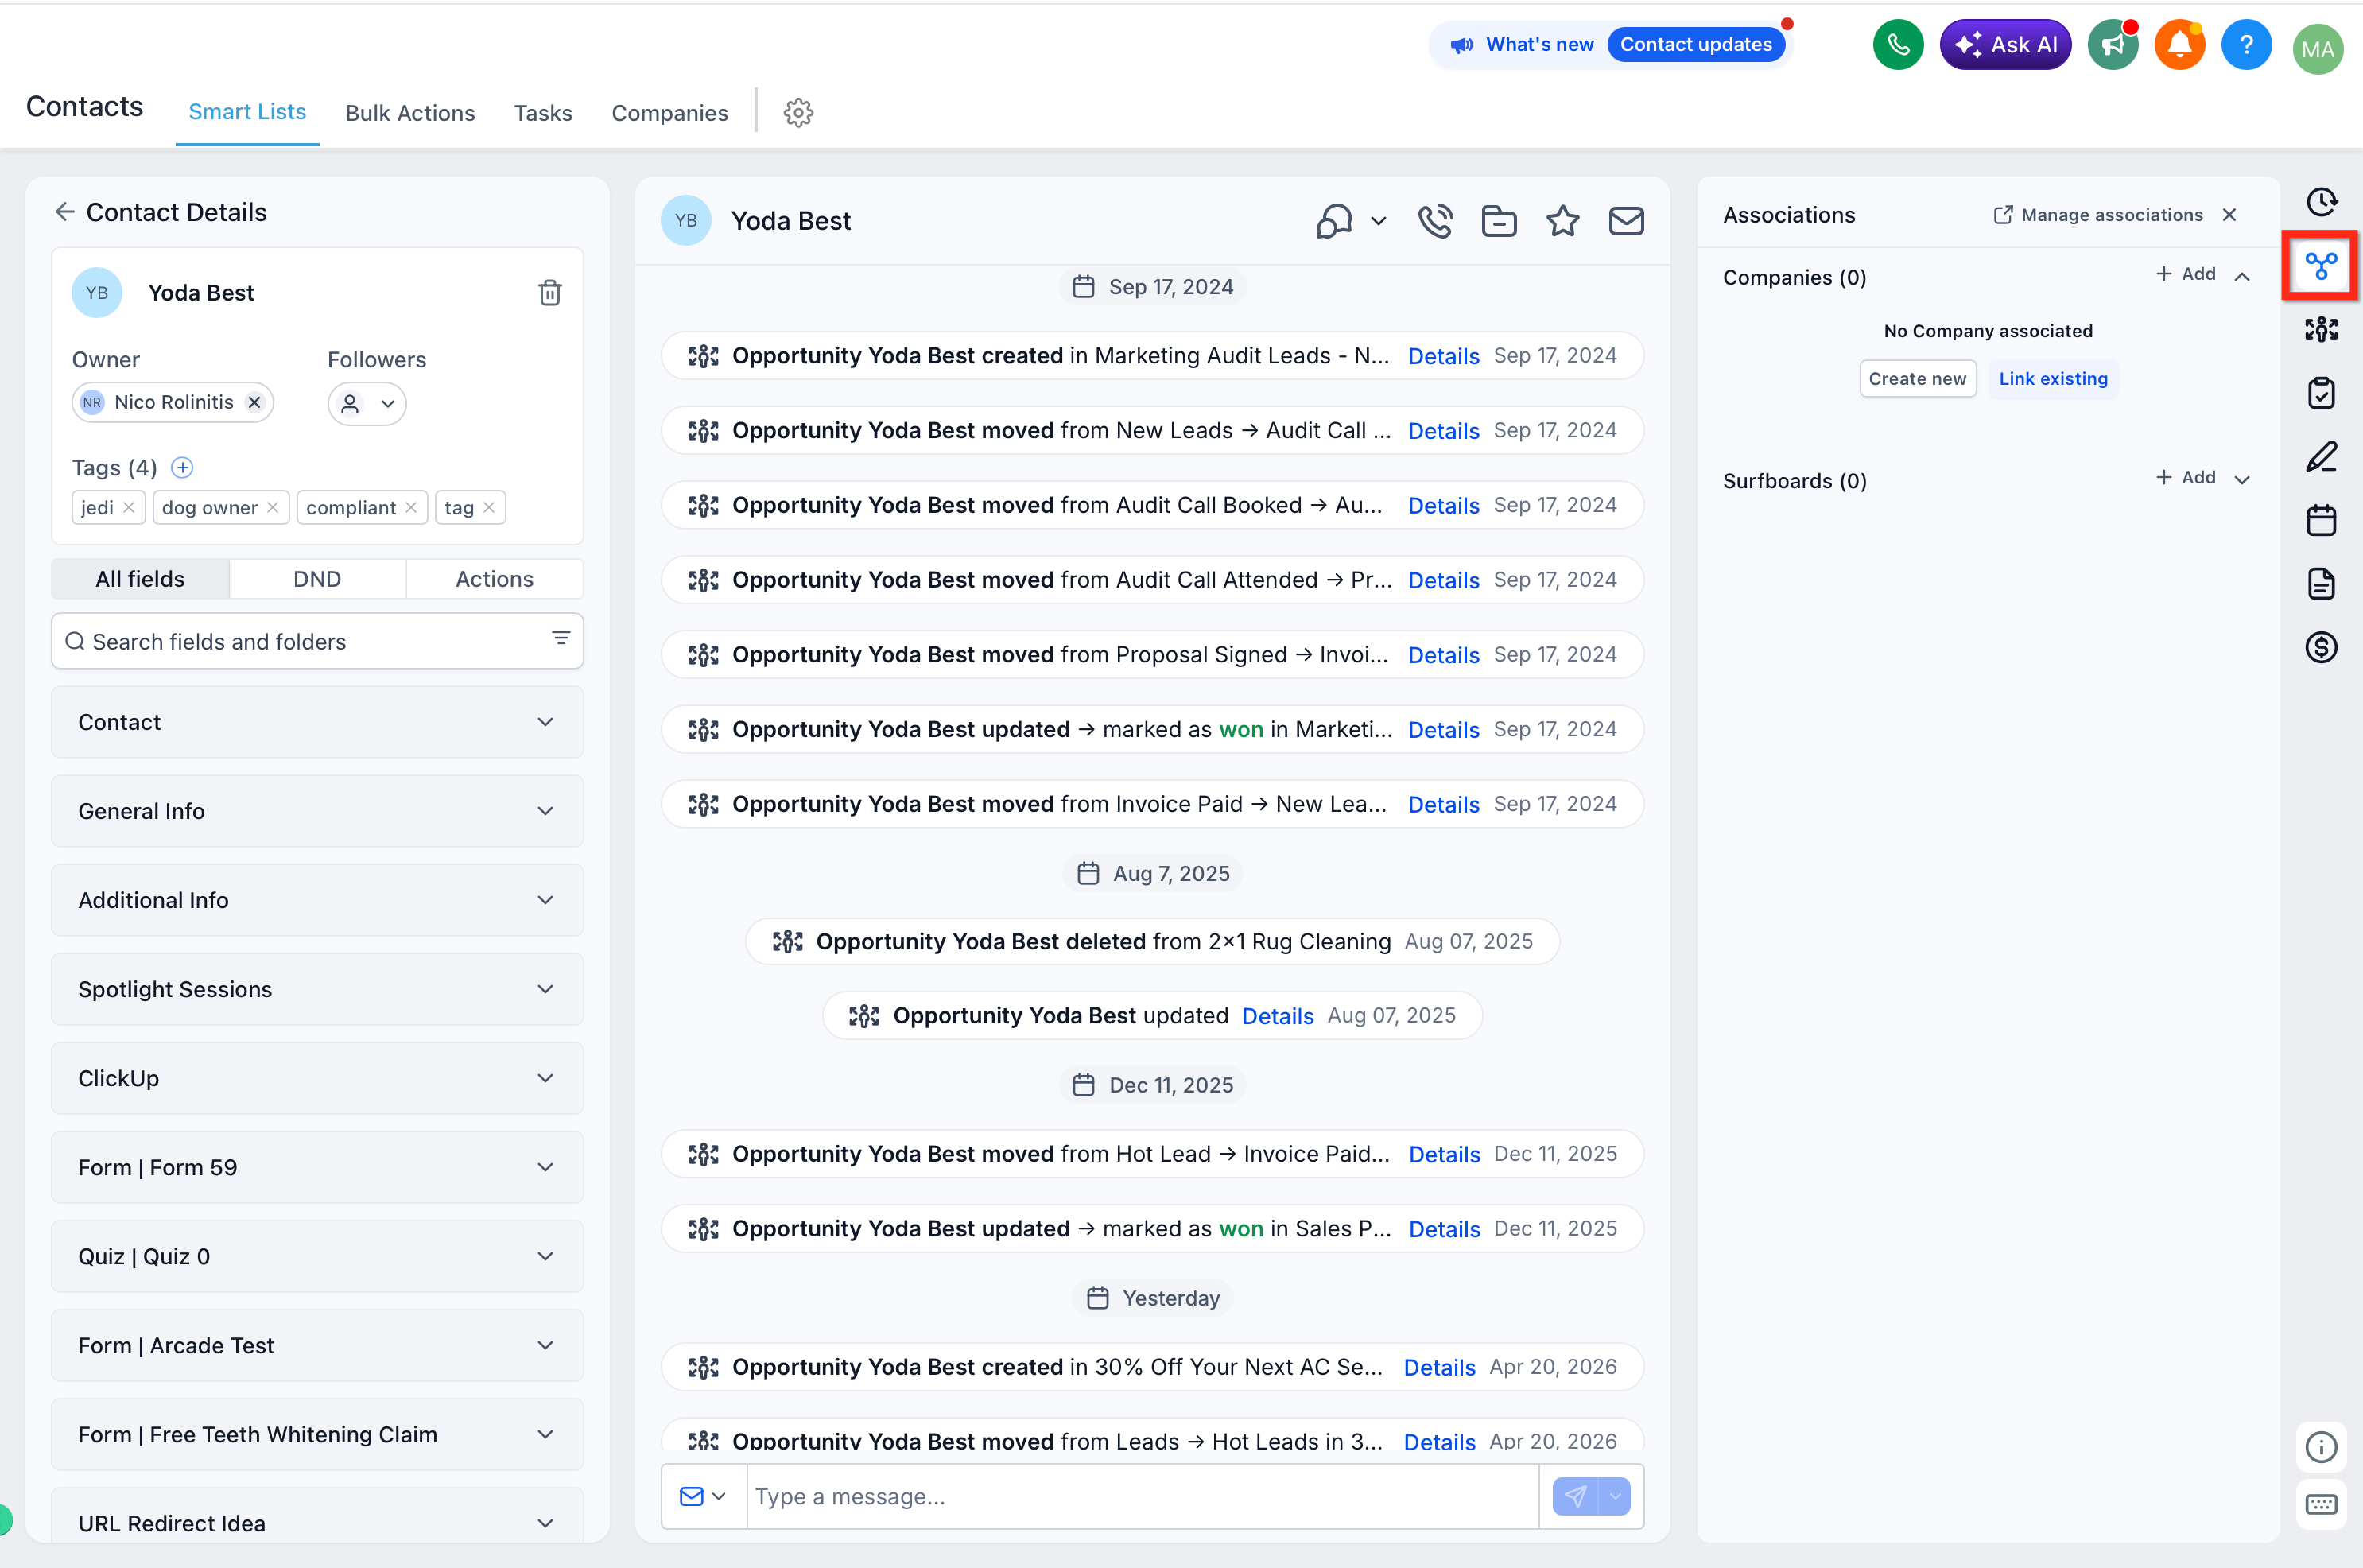Open the Followers dropdown
The height and width of the screenshot is (1568, 2363).
(367, 404)
